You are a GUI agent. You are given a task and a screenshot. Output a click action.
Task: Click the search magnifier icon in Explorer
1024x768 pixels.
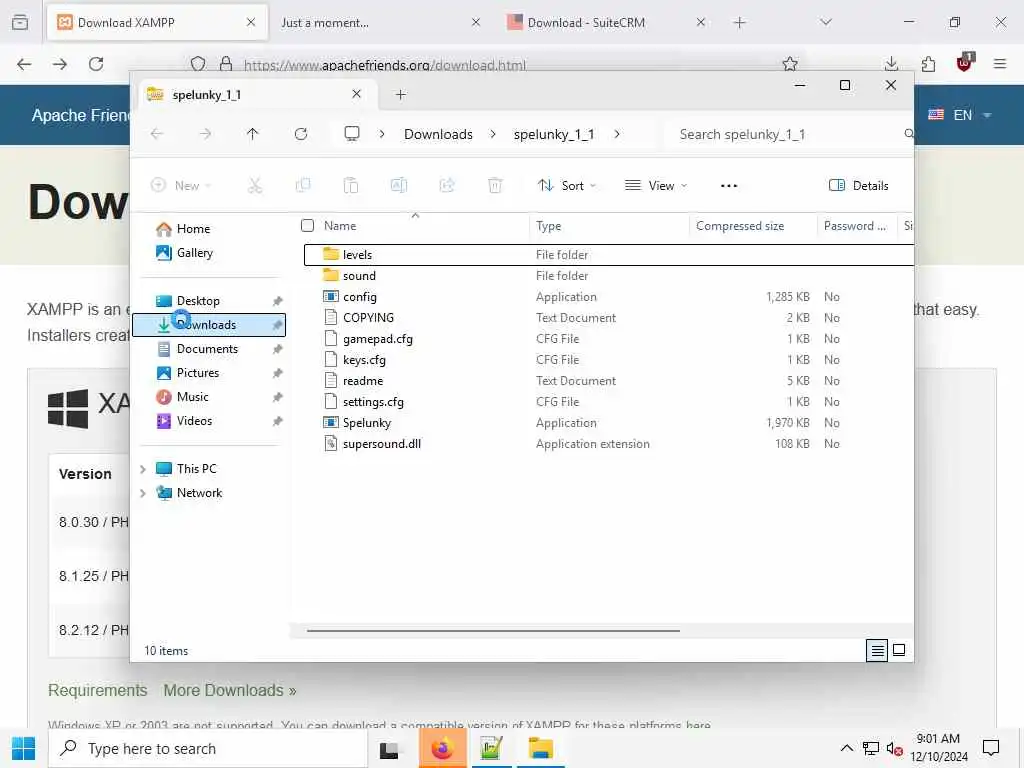pos(908,134)
